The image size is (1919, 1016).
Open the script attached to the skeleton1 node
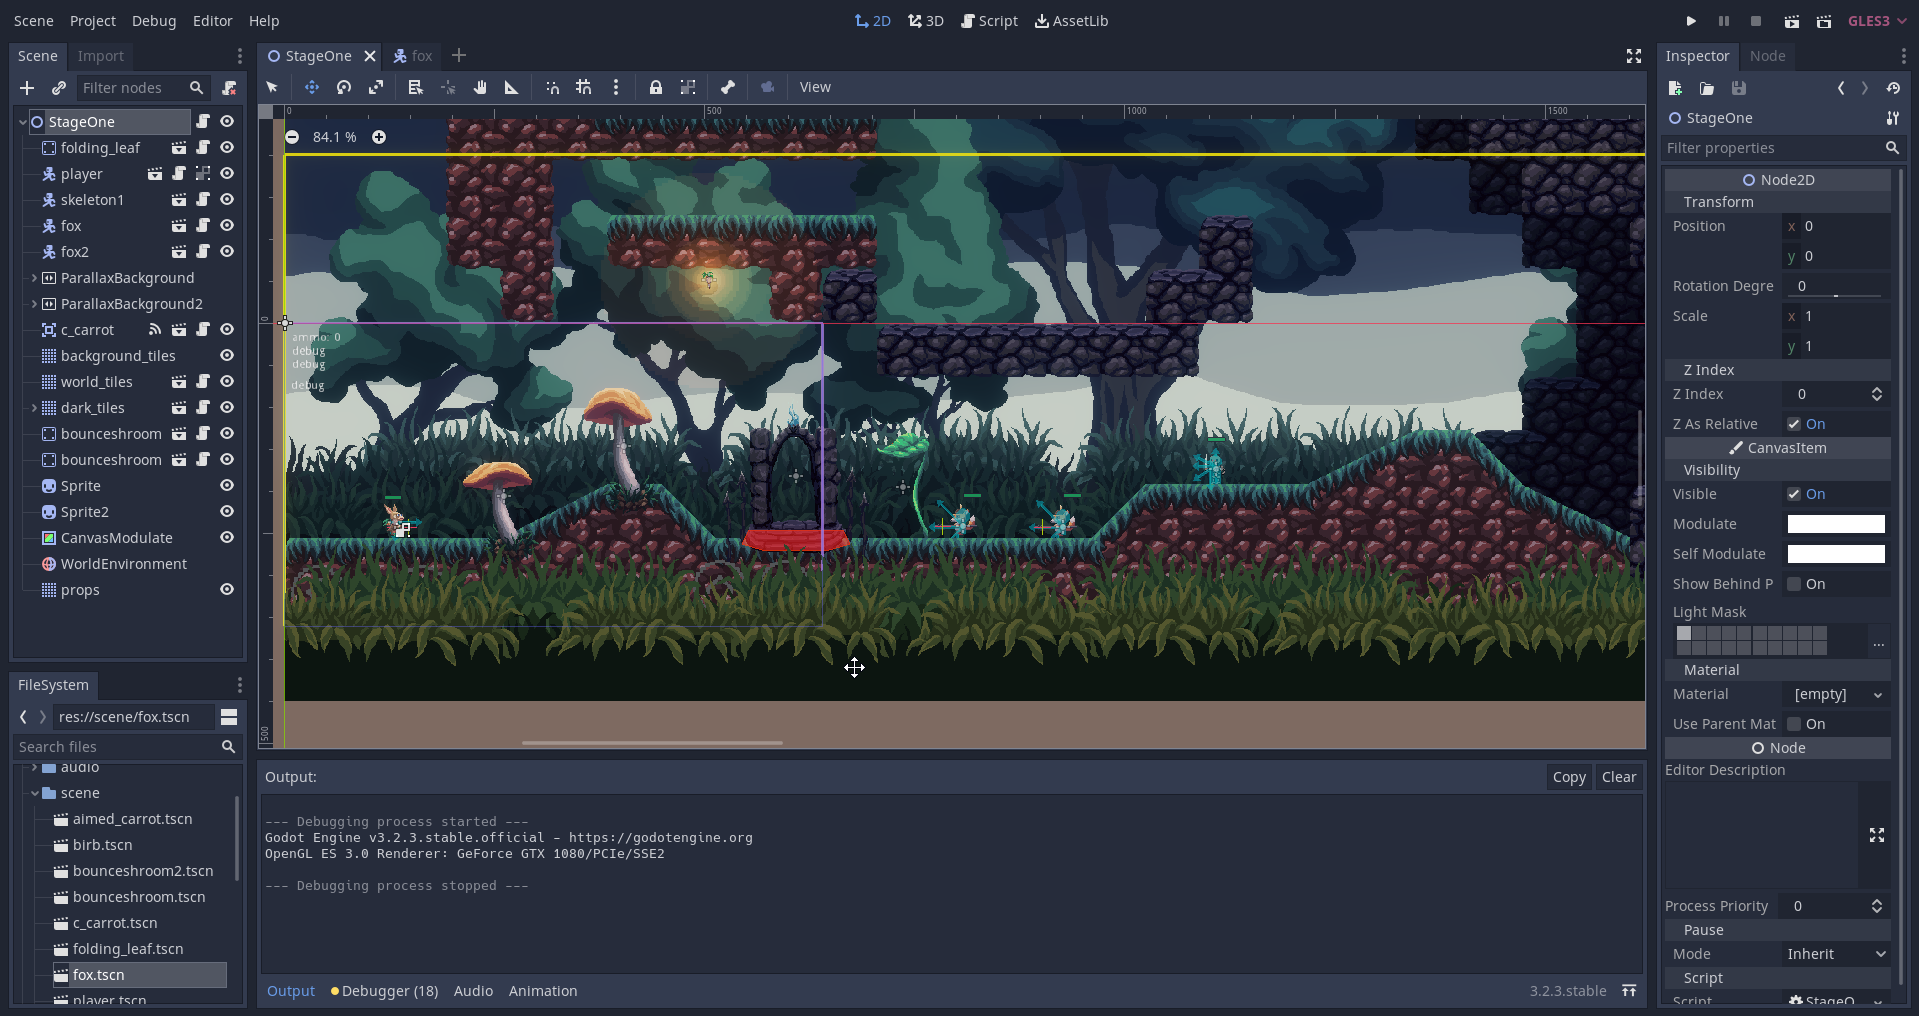pyautogui.click(x=203, y=200)
